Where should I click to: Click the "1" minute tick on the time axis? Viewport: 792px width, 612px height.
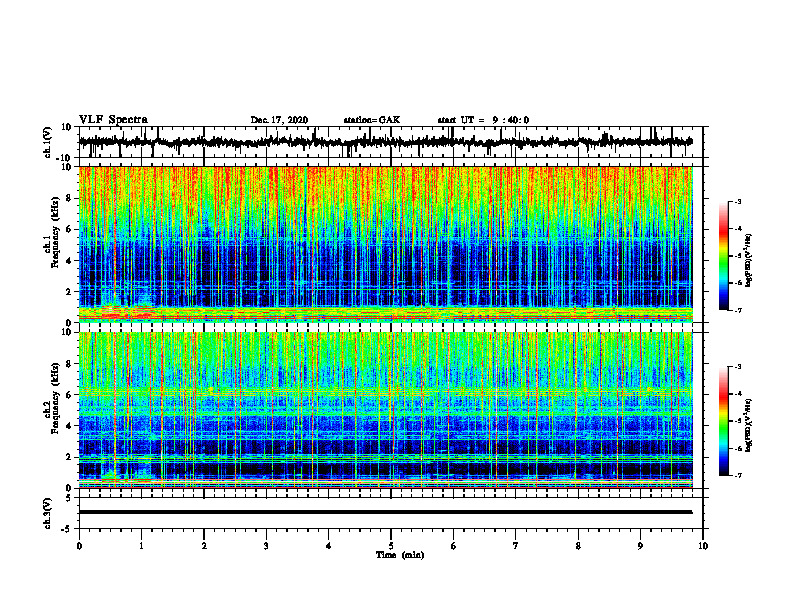pos(141,546)
